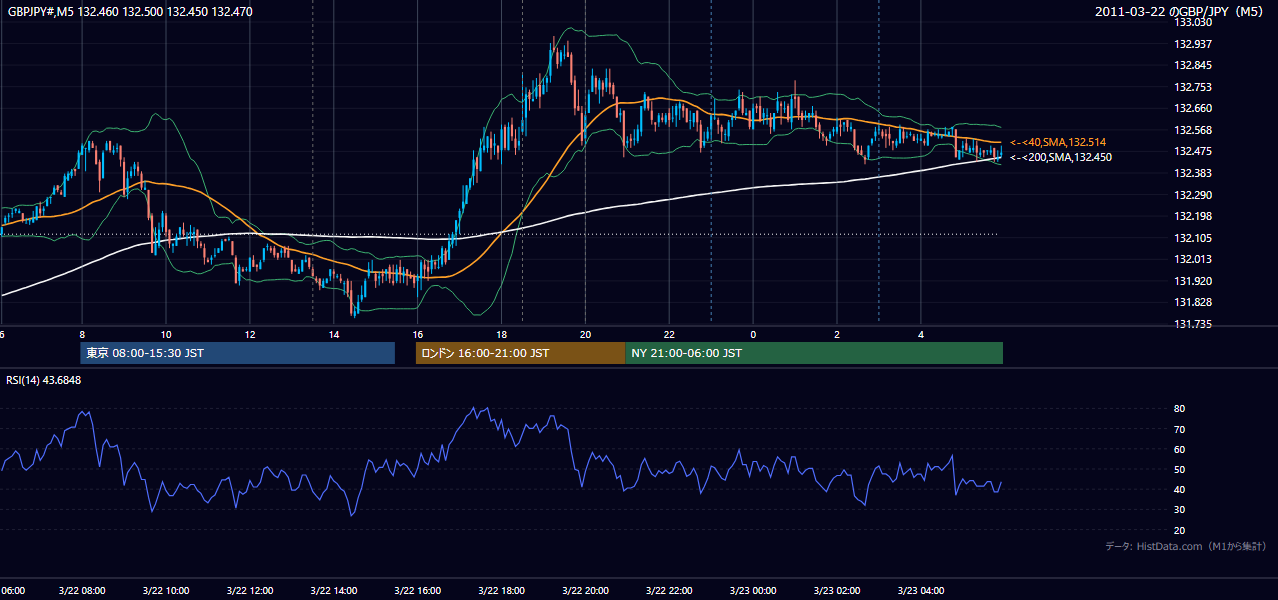
Task: Click hour tick 12 under the price chart
Action: (x=250, y=335)
